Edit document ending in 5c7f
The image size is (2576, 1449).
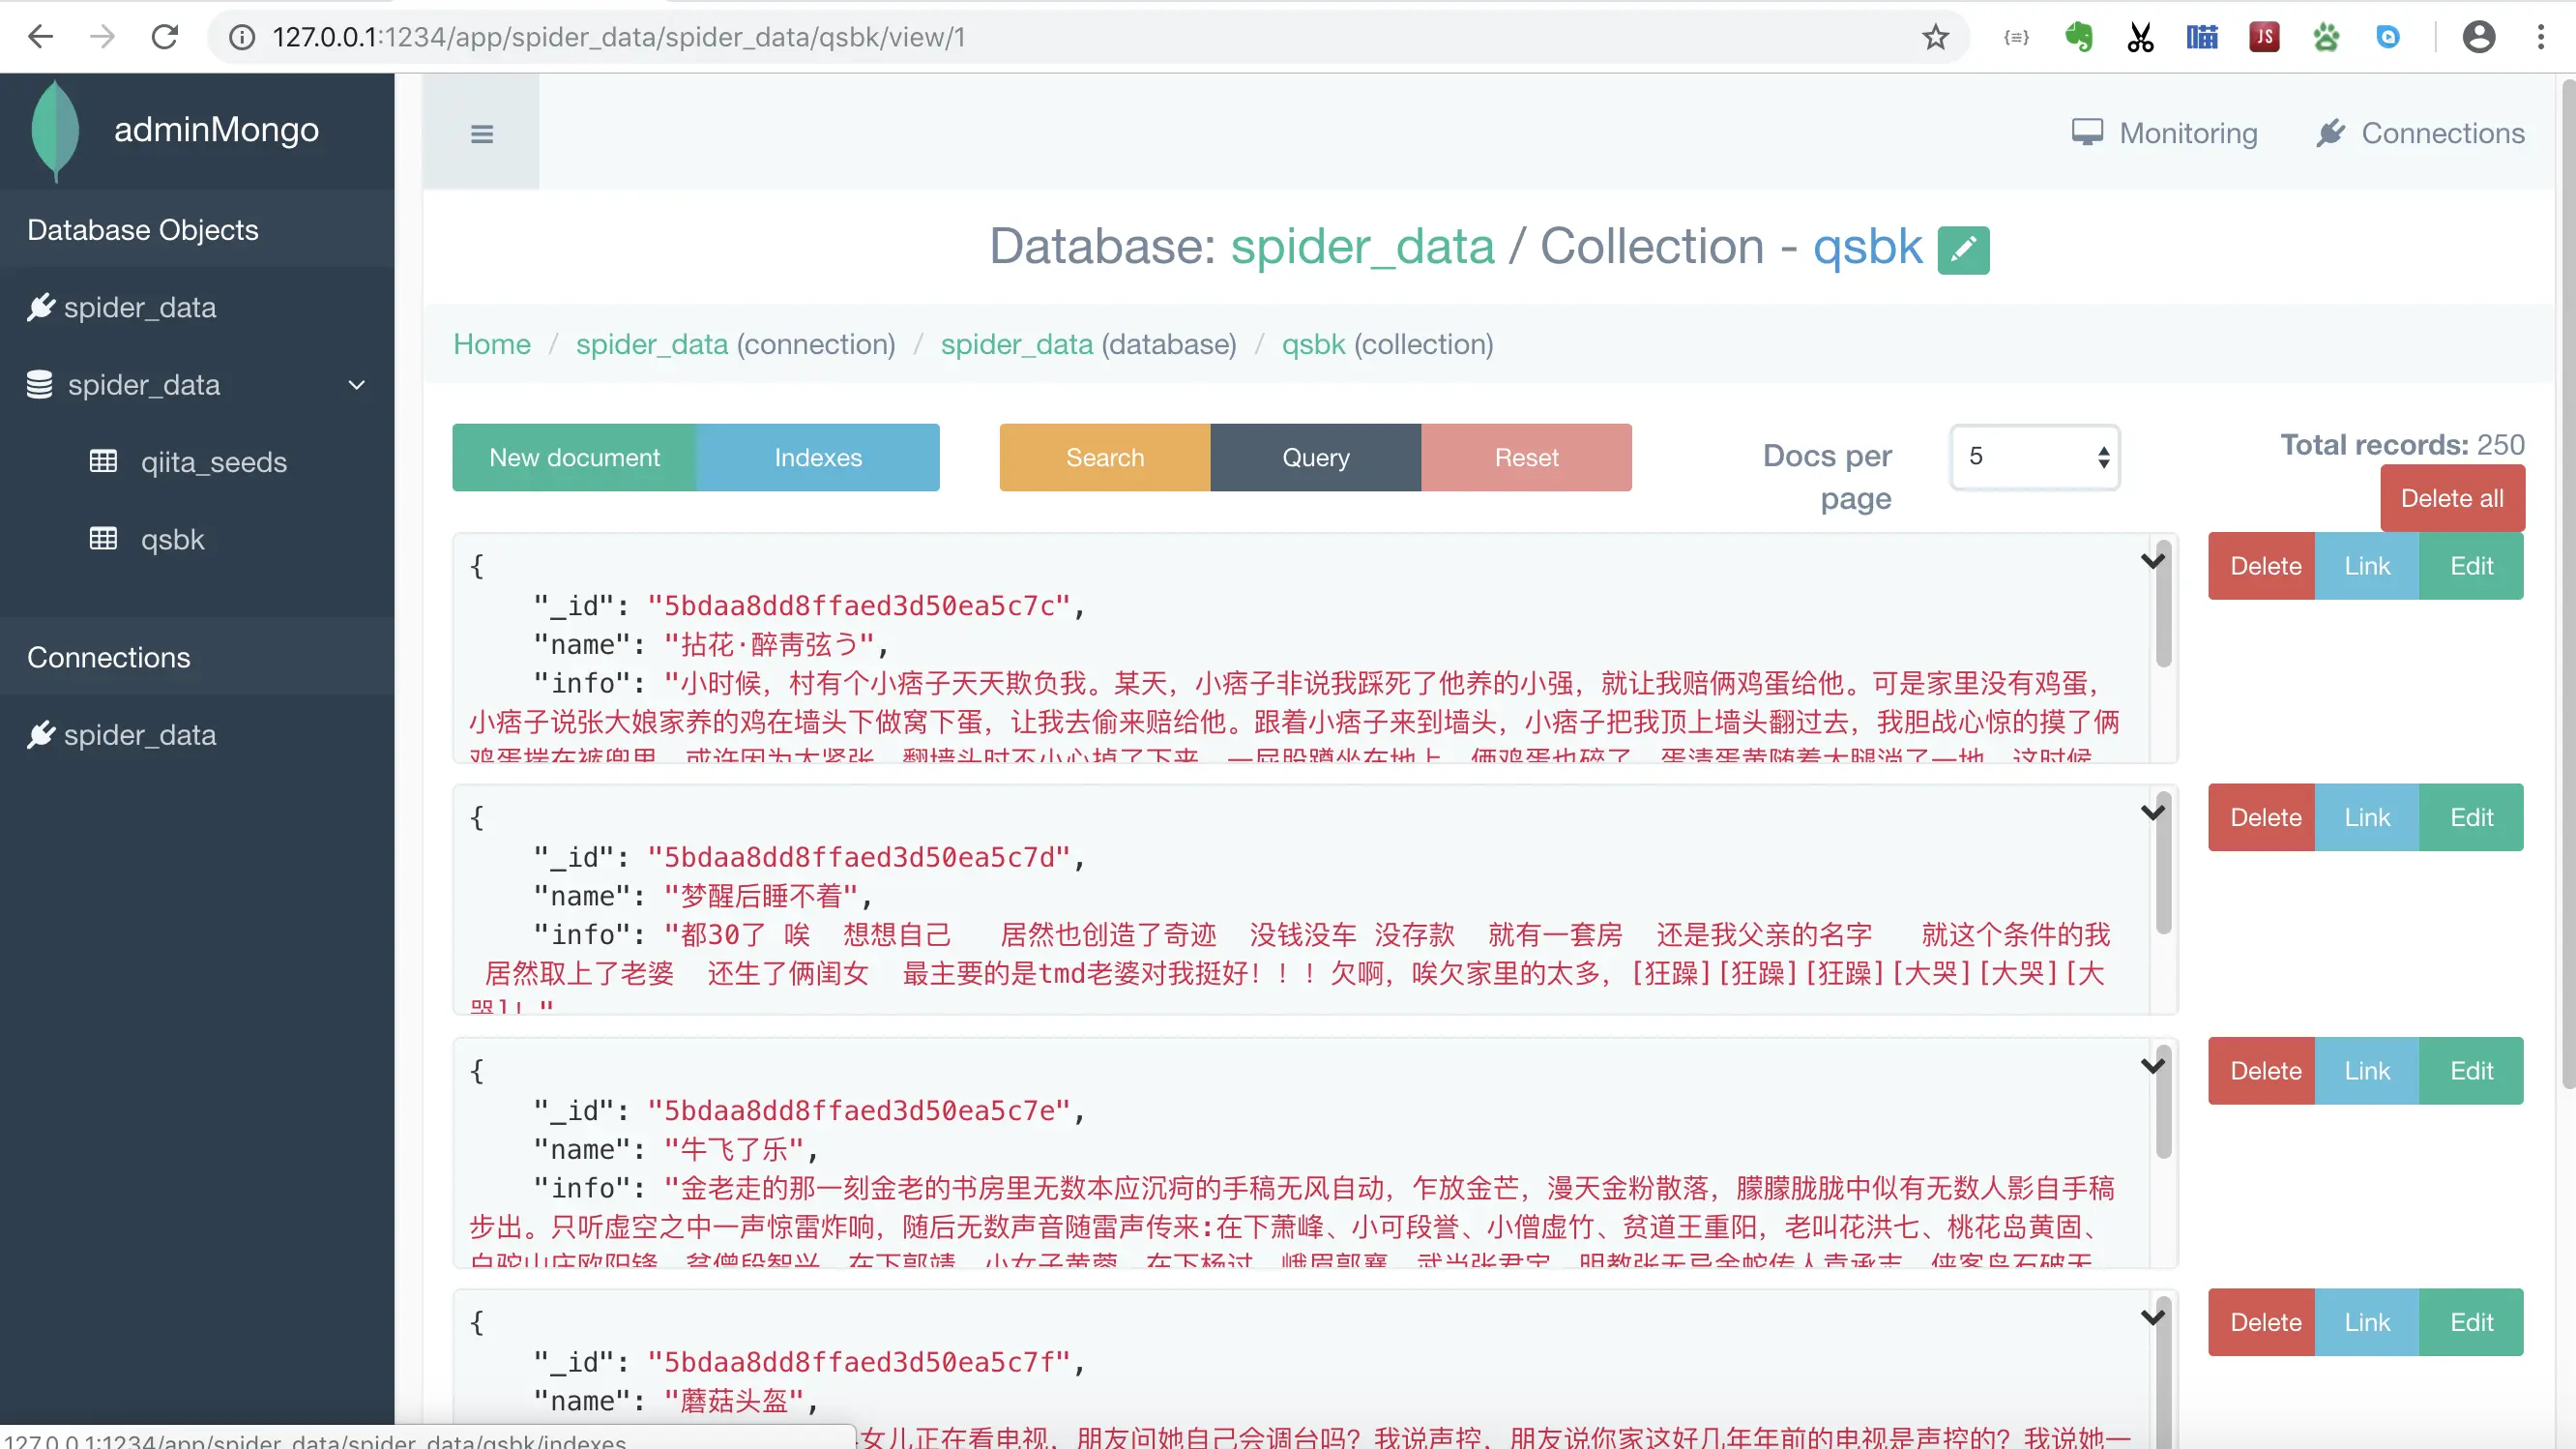(x=2471, y=1322)
